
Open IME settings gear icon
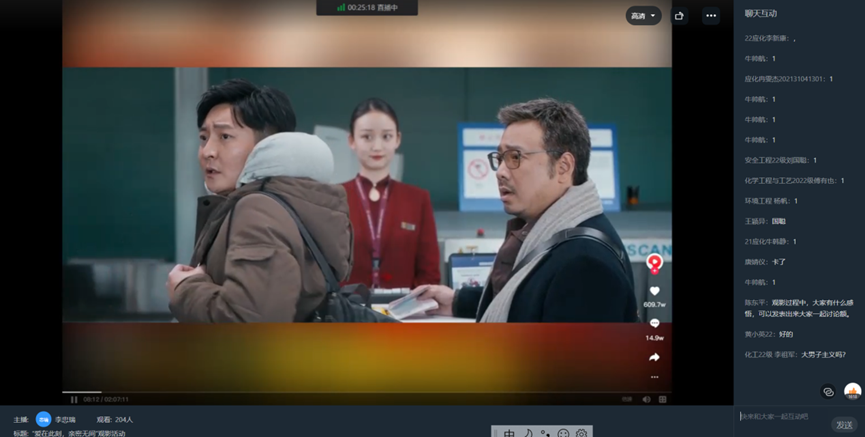coord(581,433)
